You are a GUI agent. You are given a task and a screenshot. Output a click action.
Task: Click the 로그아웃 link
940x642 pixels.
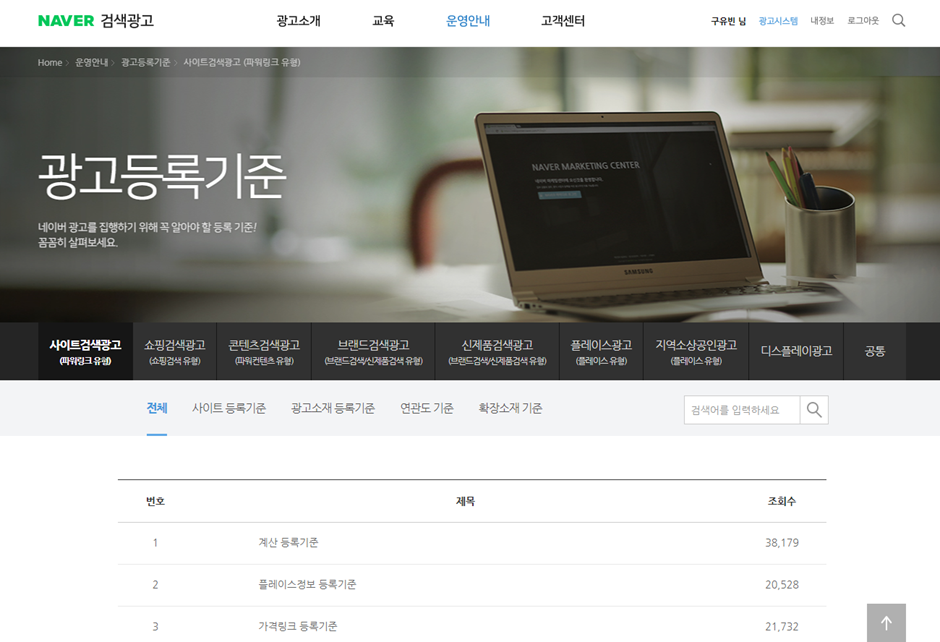click(x=863, y=21)
